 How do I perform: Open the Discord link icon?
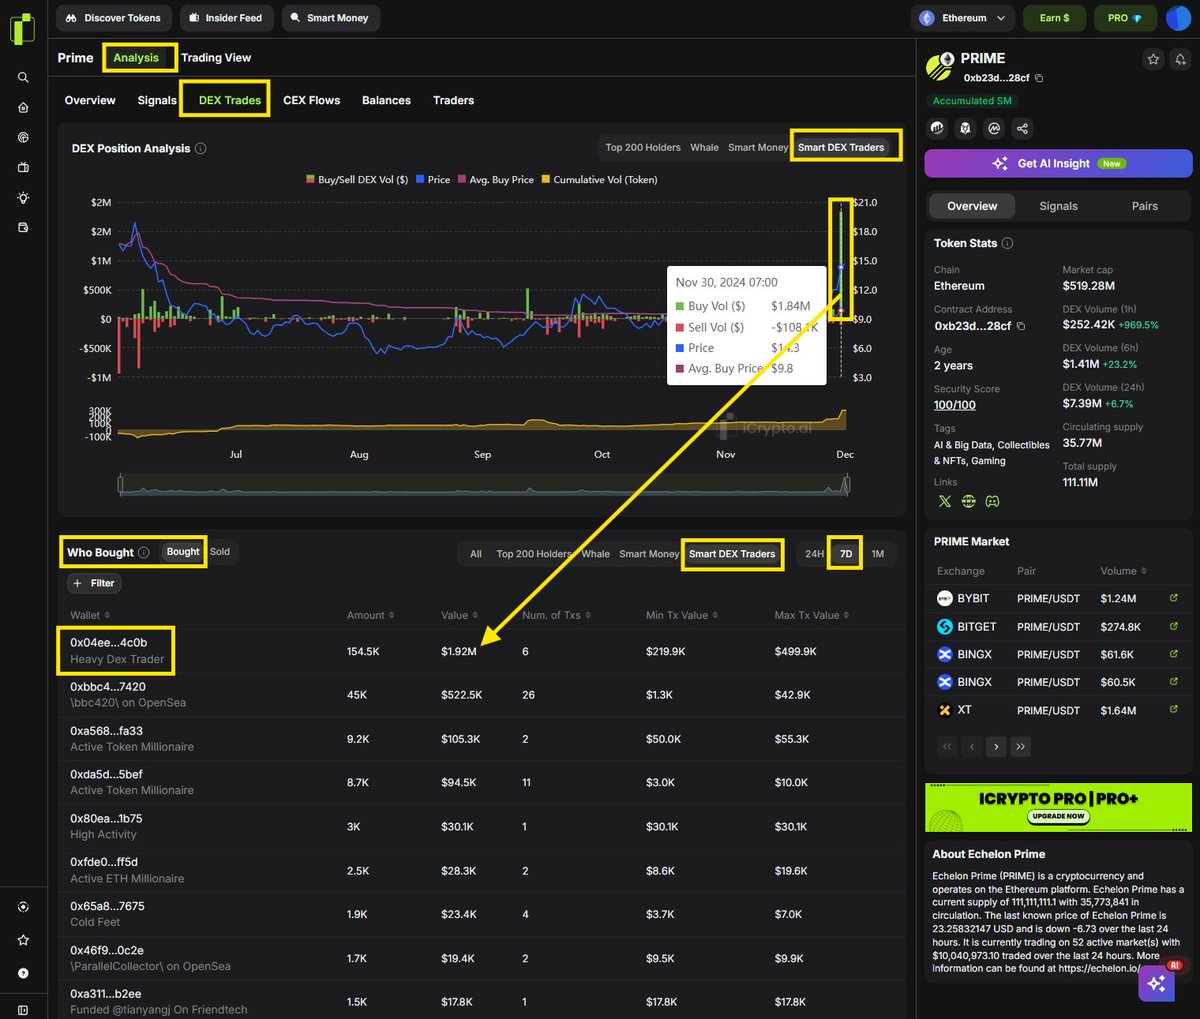tap(992, 501)
